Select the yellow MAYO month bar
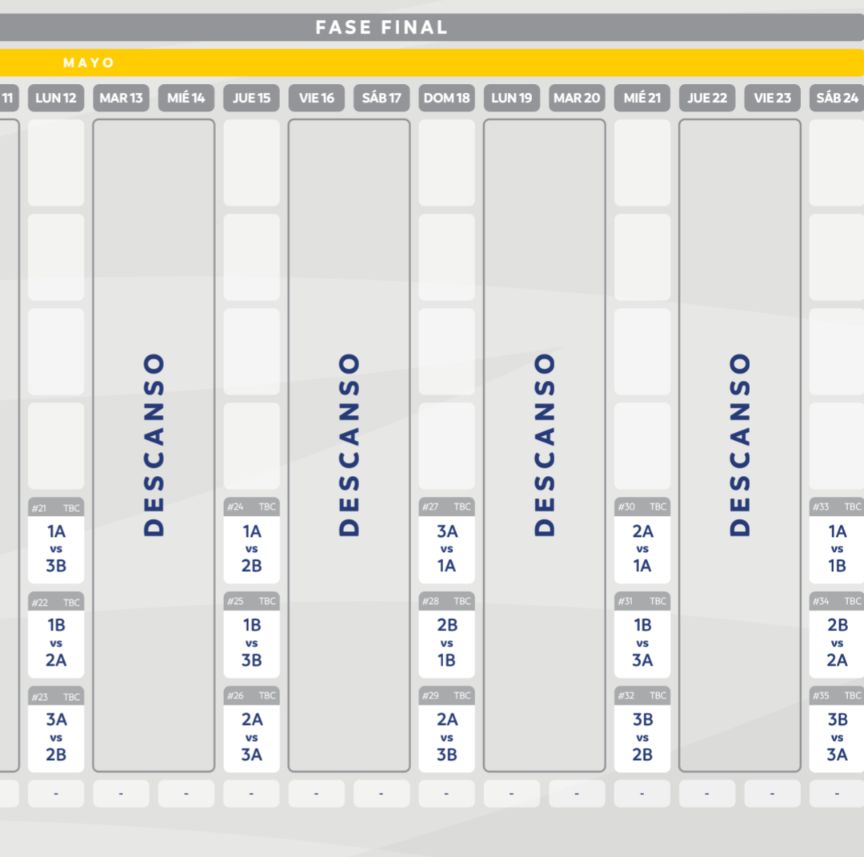864x857 pixels. pos(432,63)
